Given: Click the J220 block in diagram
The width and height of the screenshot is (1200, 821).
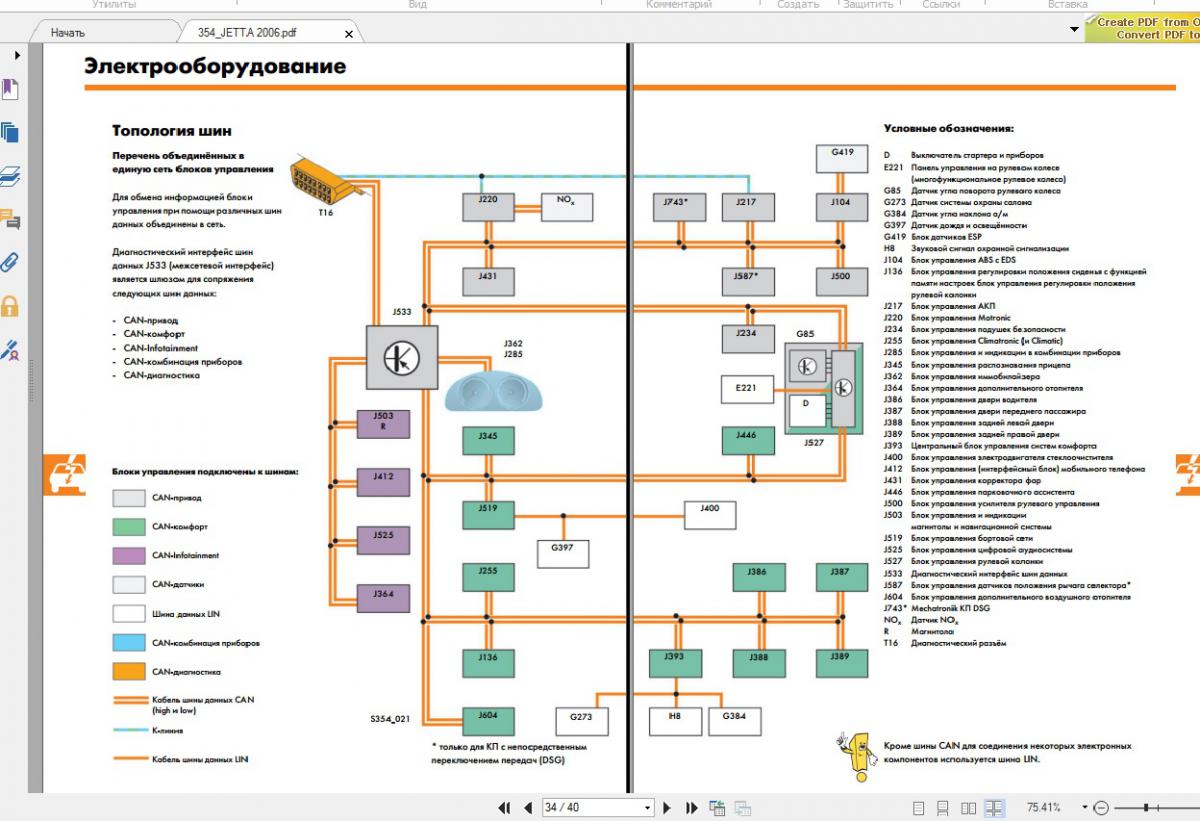Looking at the screenshot, I should point(488,207).
